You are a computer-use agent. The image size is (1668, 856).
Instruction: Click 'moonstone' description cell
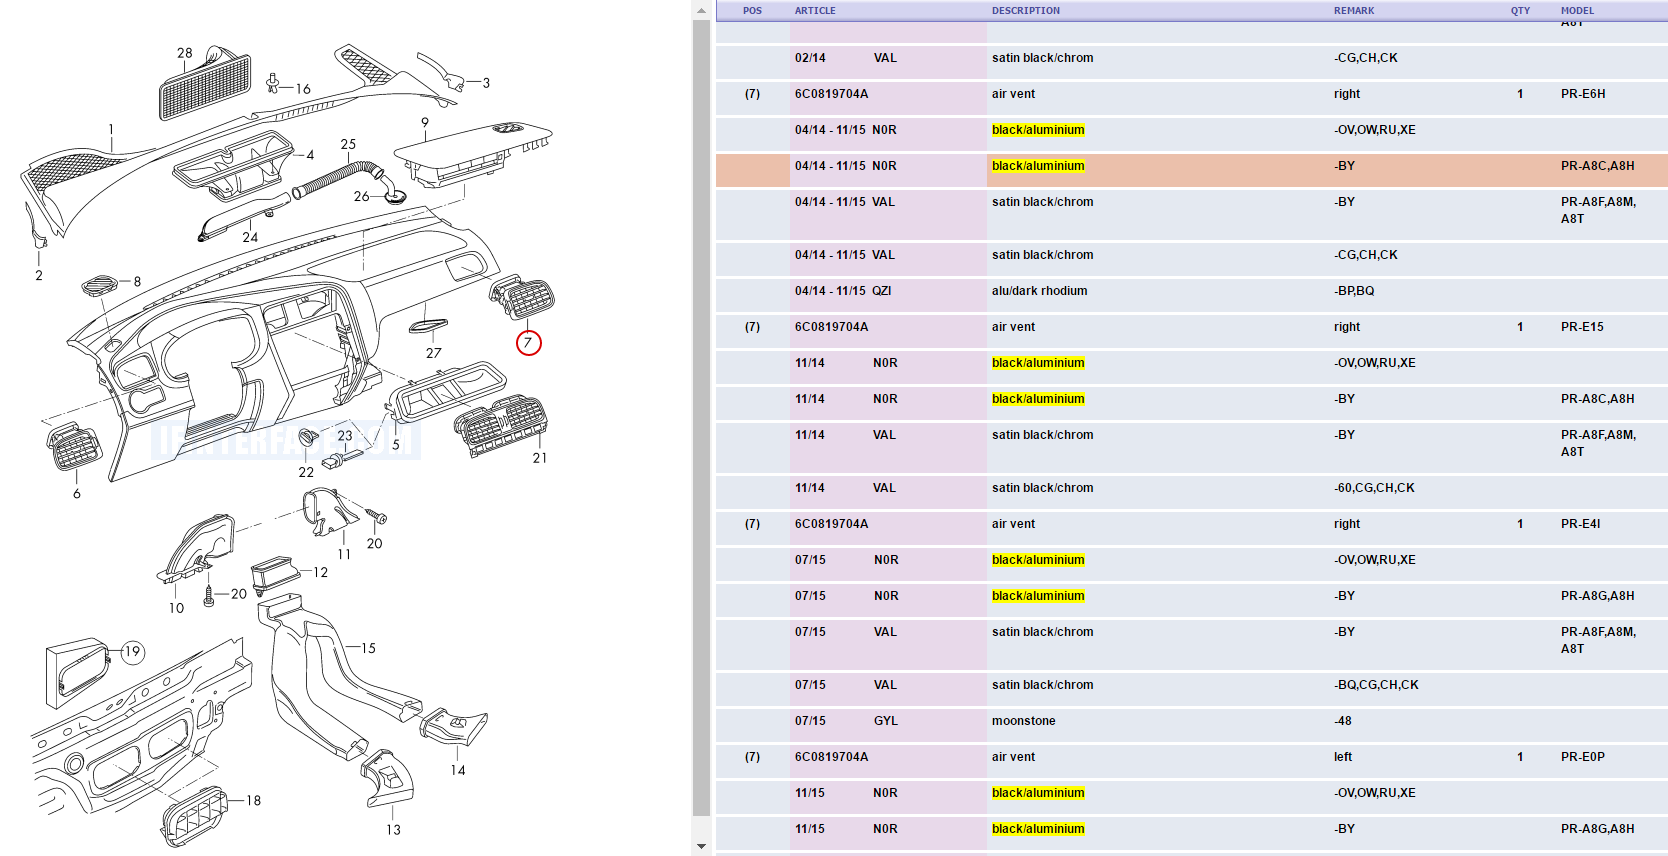coord(1023,721)
